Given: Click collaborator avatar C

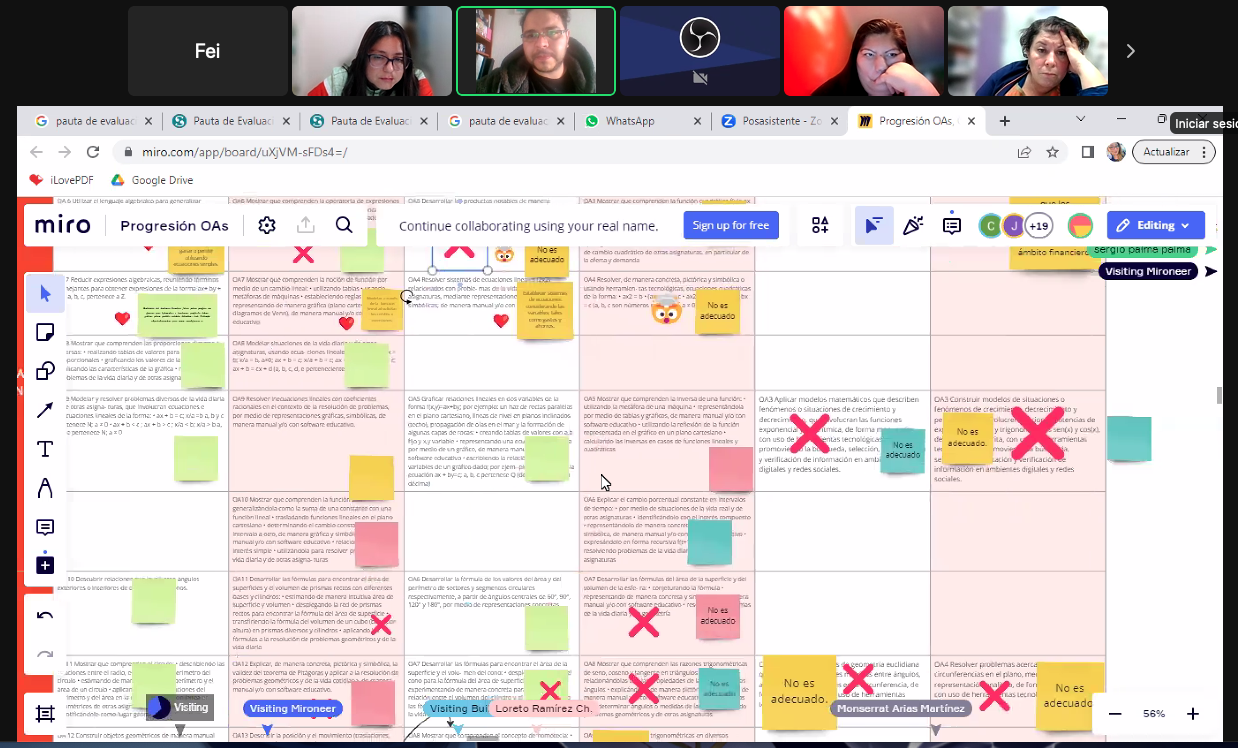Looking at the screenshot, I should [989, 225].
